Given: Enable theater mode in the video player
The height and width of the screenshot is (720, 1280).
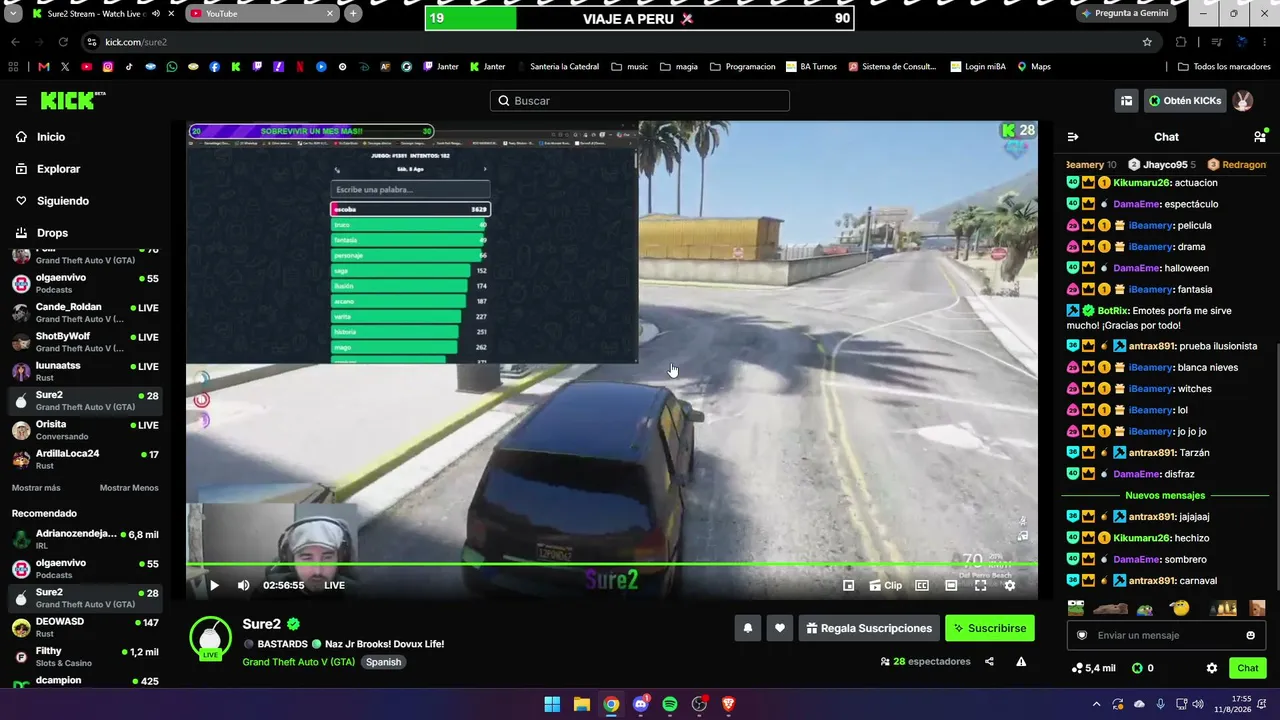Looking at the screenshot, I should [x=951, y=585].
